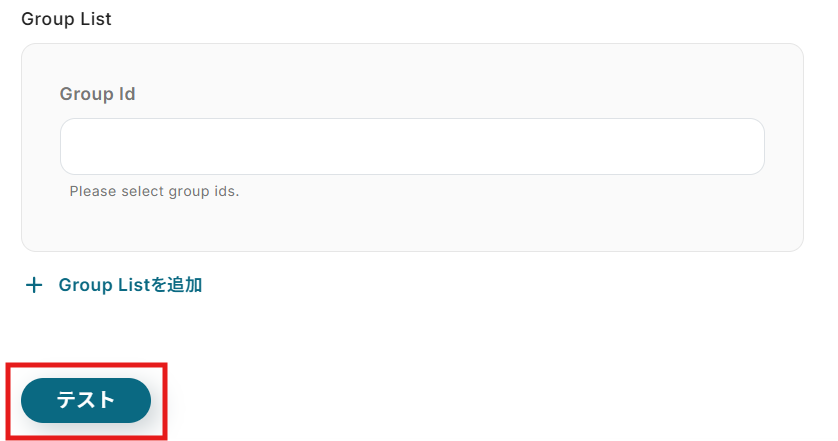Screen dimensions: 838x441
Task: Click the Group Listを追加 text
Action: click(130, 285)
